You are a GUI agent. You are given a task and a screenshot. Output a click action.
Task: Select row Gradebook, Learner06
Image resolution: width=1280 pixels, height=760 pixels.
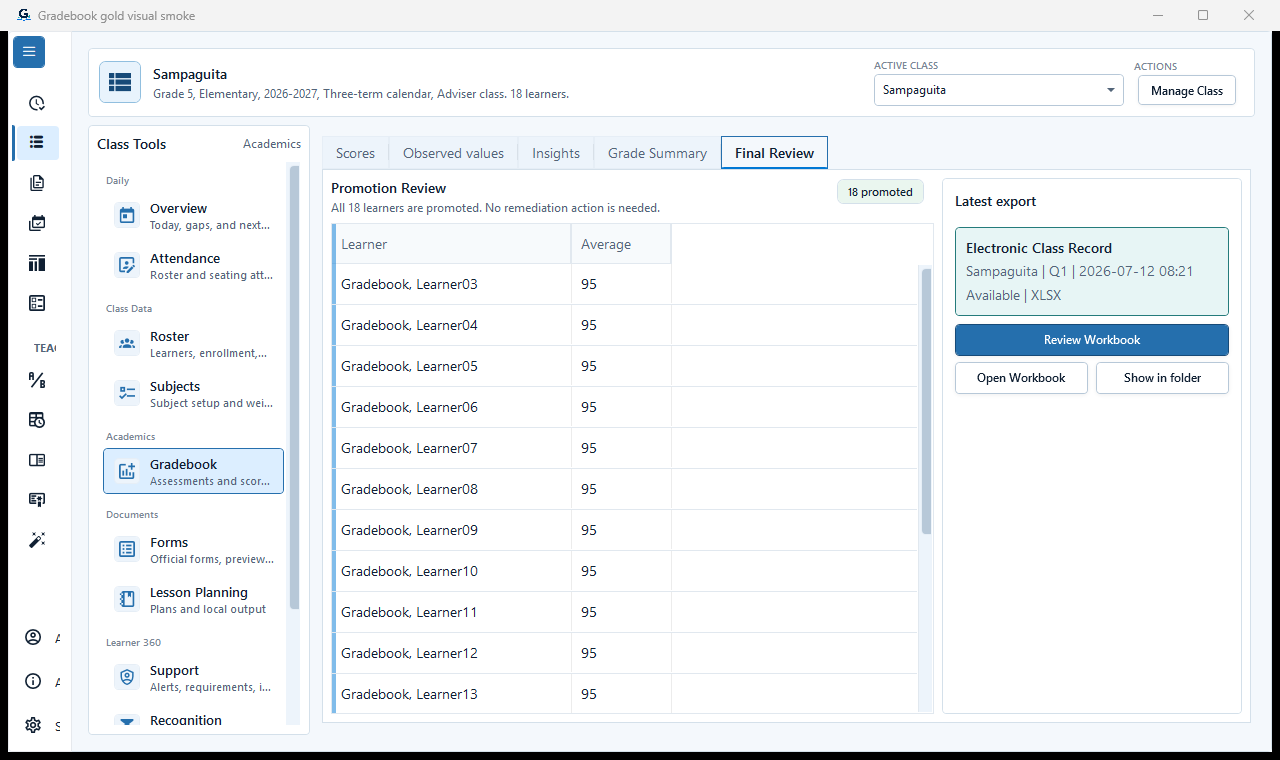tap(625, 407)
